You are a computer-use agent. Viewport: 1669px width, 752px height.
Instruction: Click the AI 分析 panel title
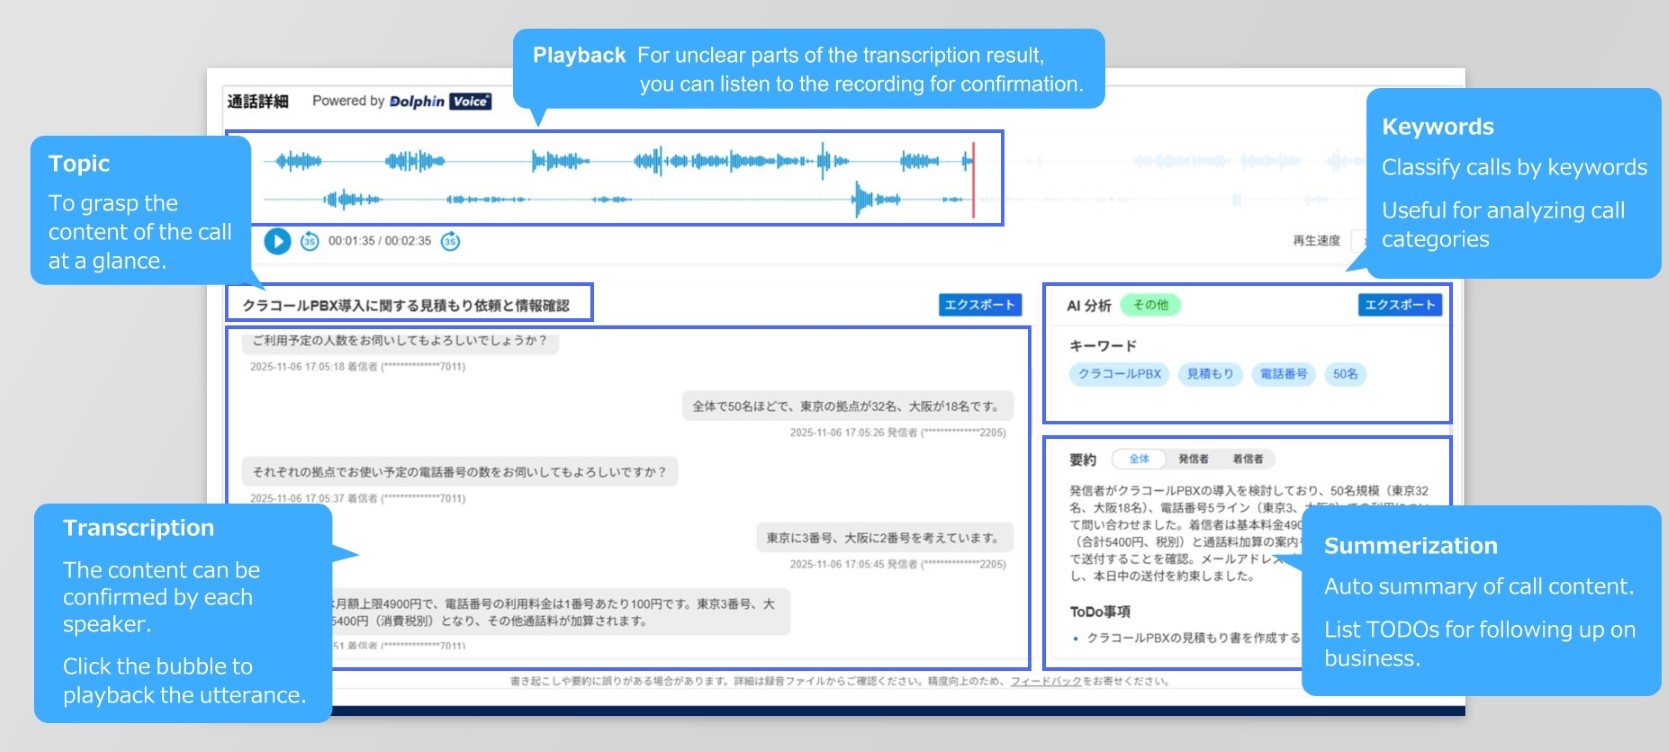click(x=1088, y=306)
